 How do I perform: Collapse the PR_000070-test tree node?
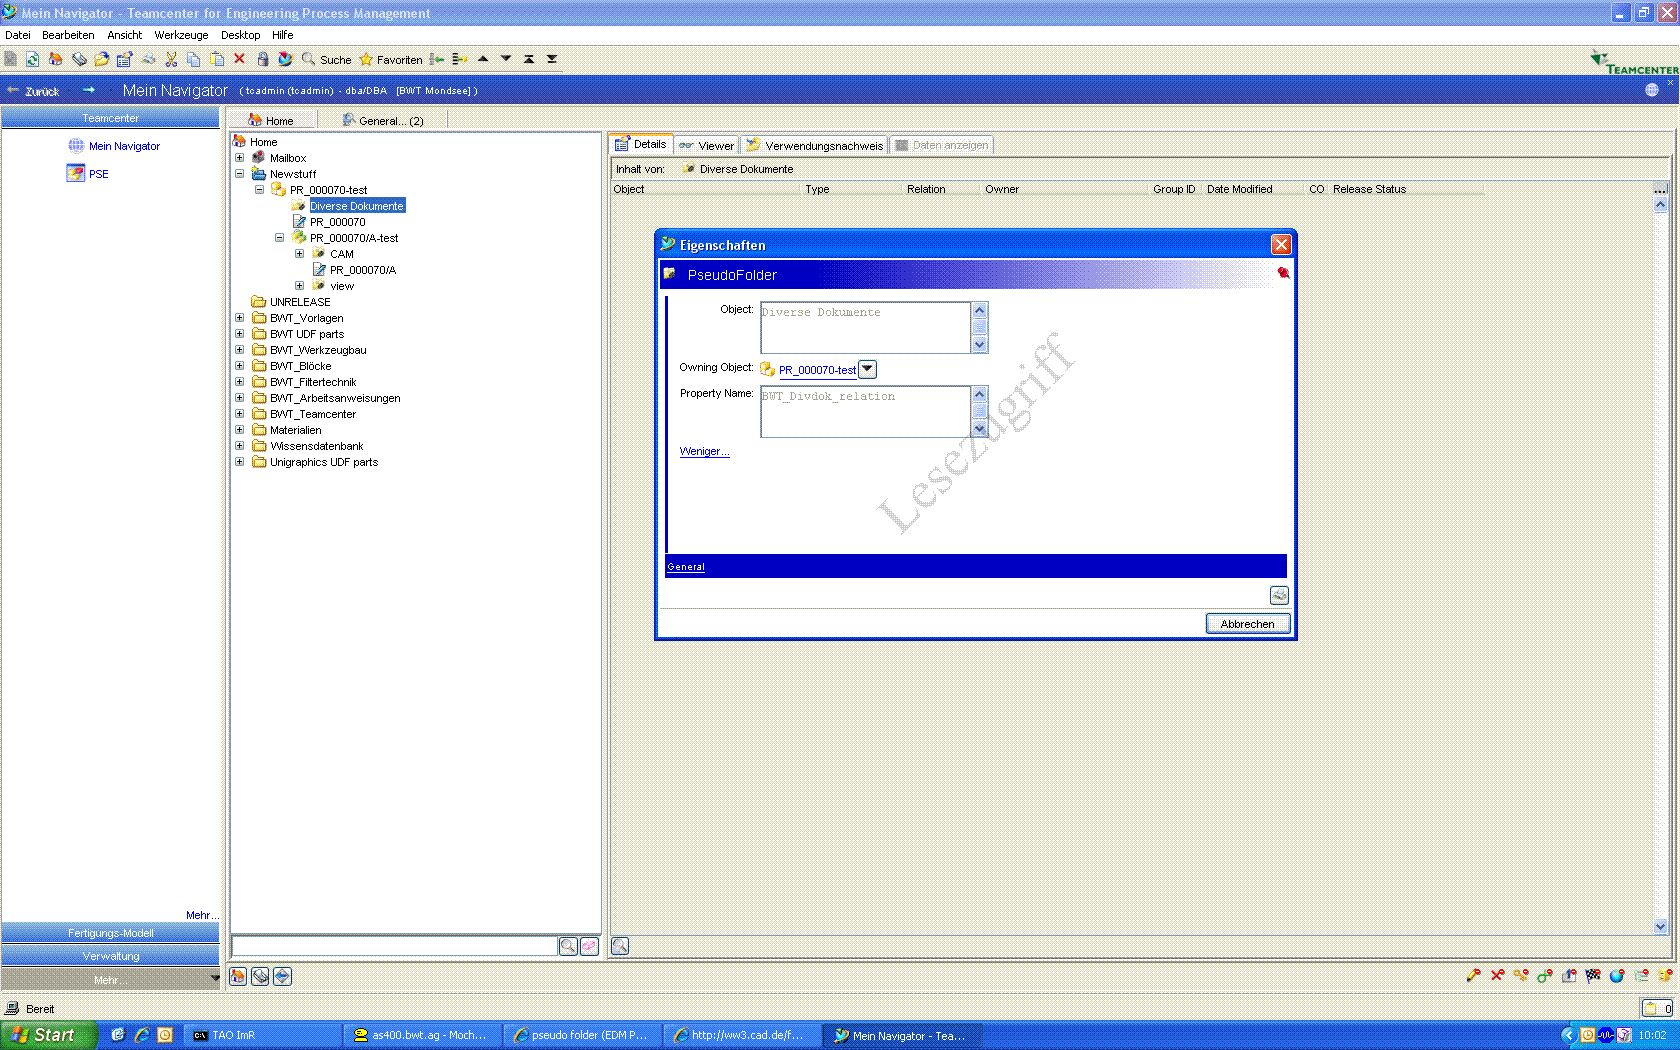(x=259, y=190)
